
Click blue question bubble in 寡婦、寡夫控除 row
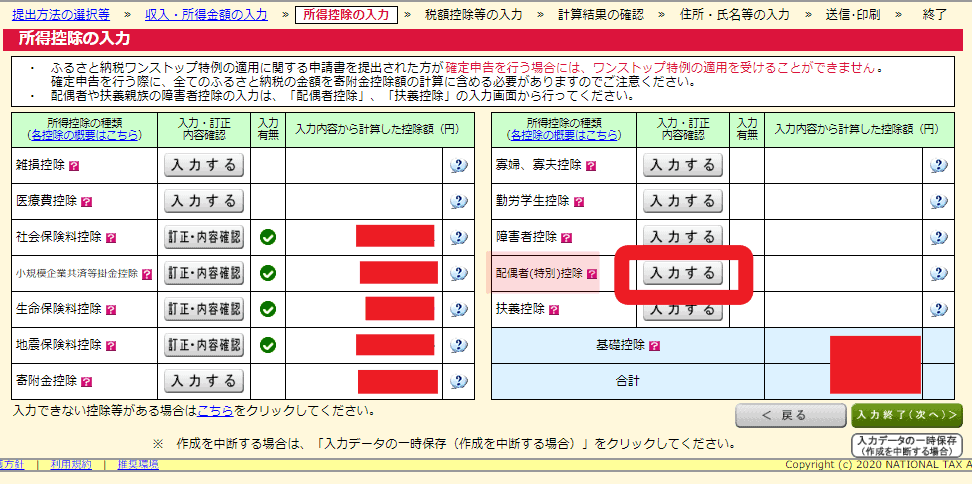pyautogui.click(x=939, y=165)
